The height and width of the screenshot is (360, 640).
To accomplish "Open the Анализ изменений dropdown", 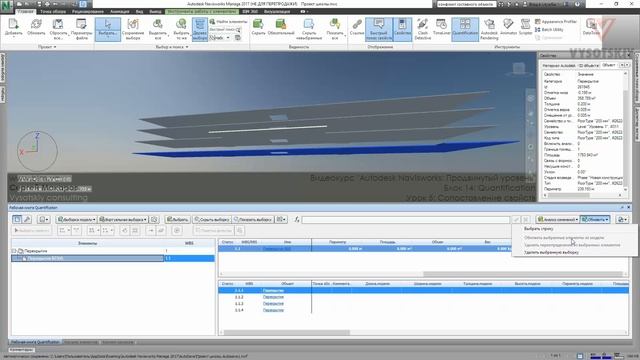I will click(x=558, y=220).
